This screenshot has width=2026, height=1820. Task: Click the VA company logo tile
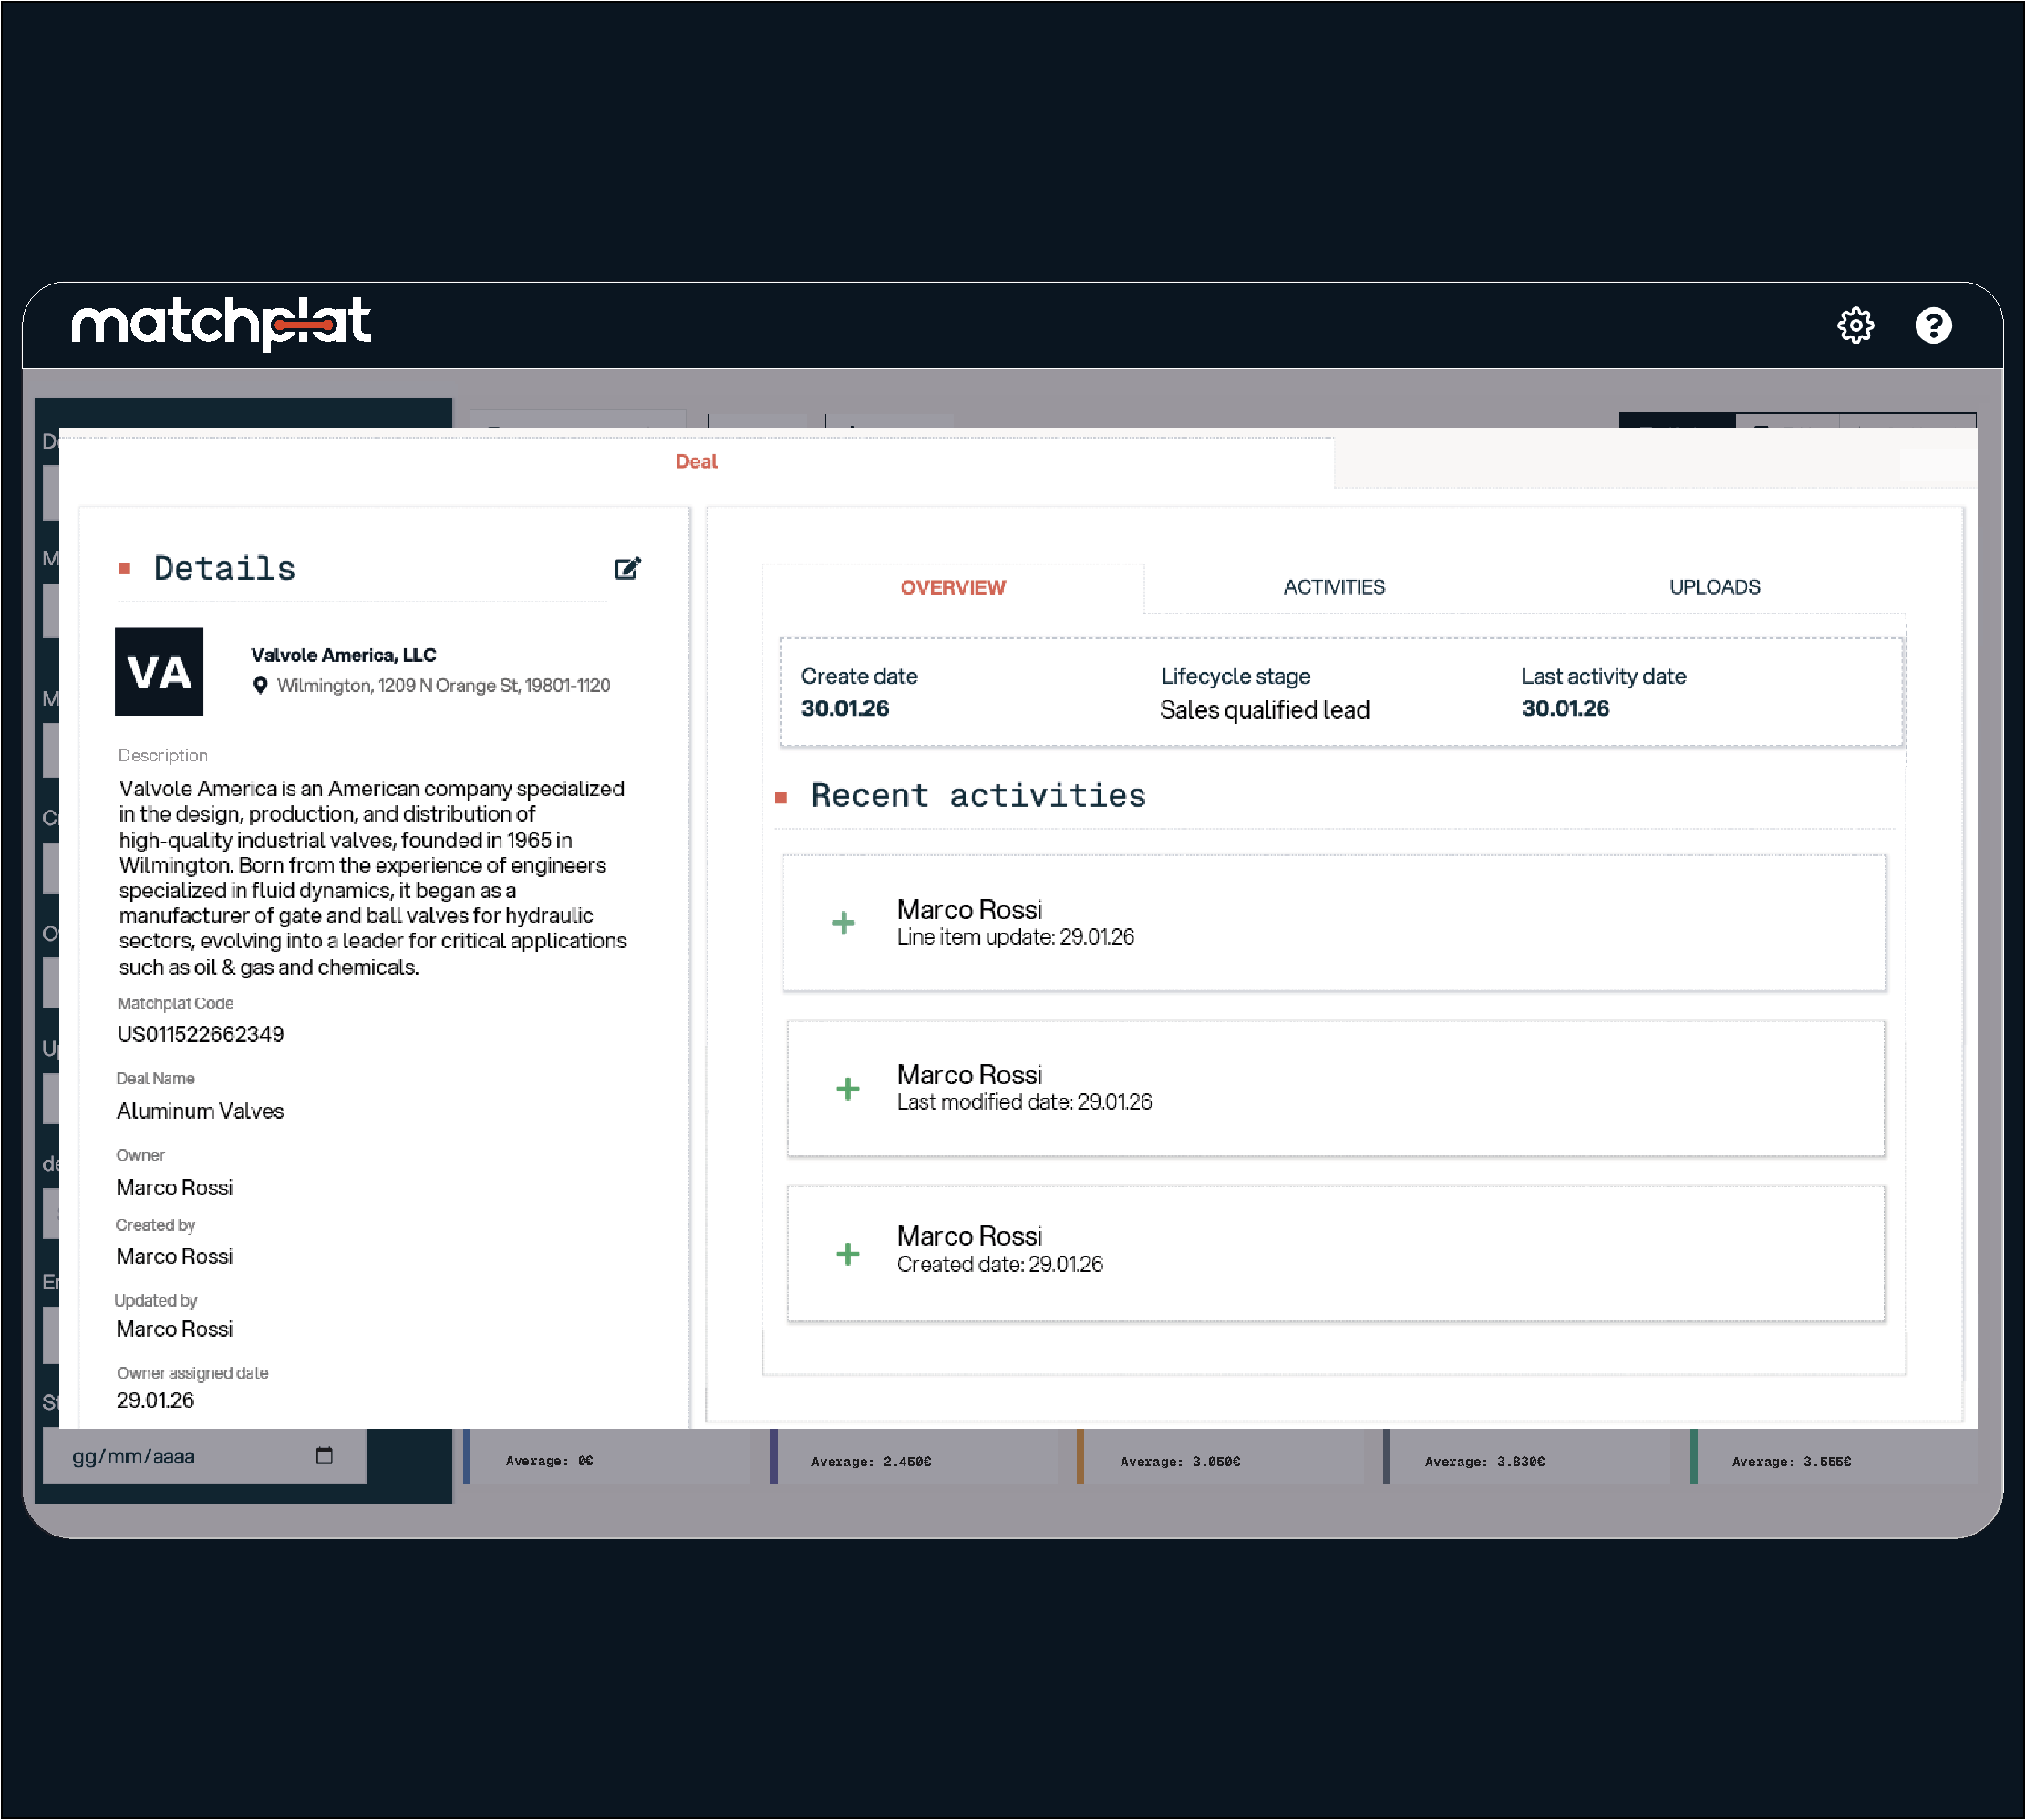click(x=159, y=671)
